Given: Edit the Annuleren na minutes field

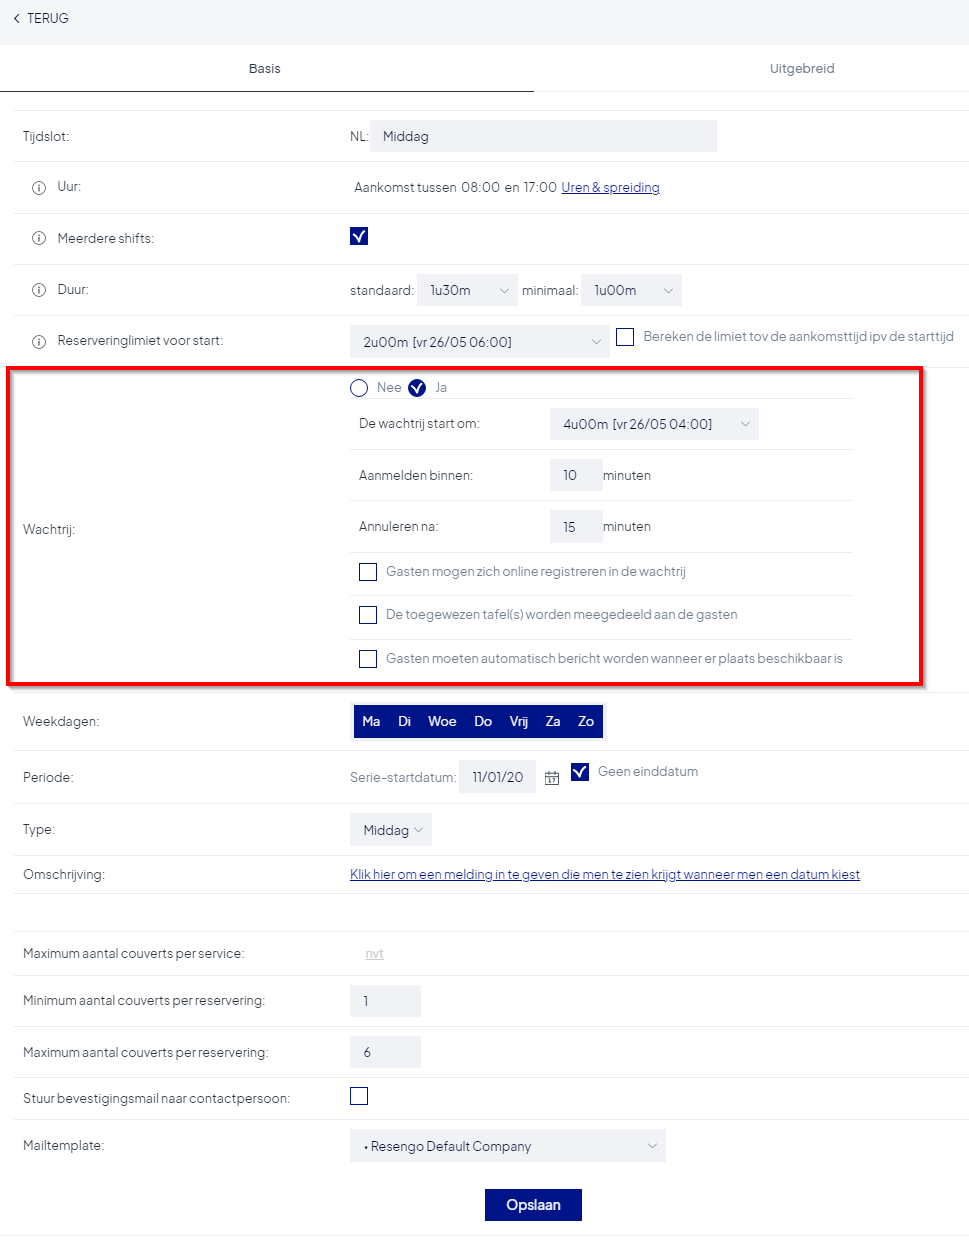Looking at the screenshot, I should [x=576, y=527].
